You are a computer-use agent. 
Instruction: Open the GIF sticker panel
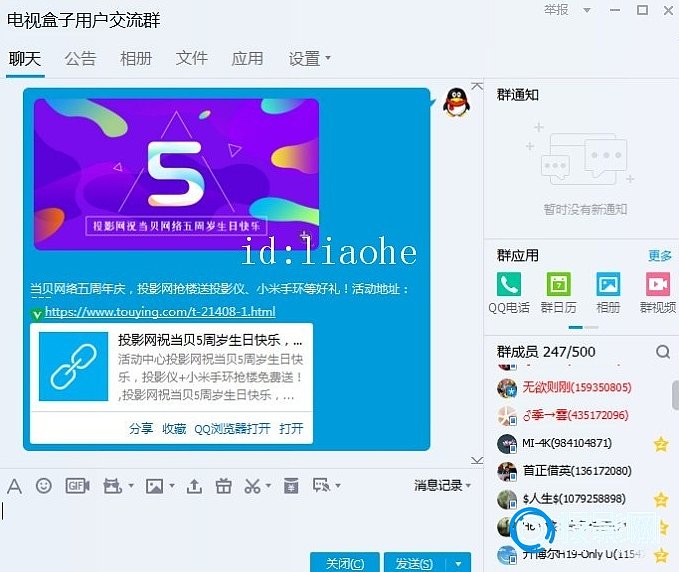77,486
